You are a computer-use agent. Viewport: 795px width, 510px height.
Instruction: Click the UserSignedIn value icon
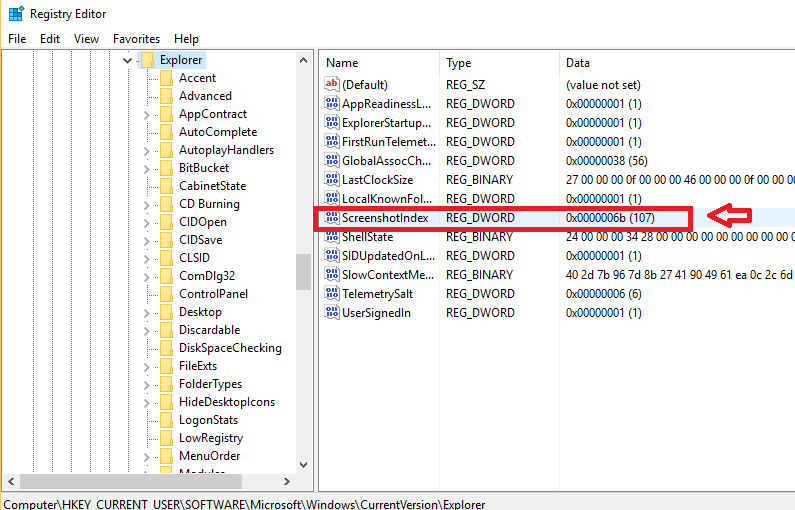click(x=332, y=312)
